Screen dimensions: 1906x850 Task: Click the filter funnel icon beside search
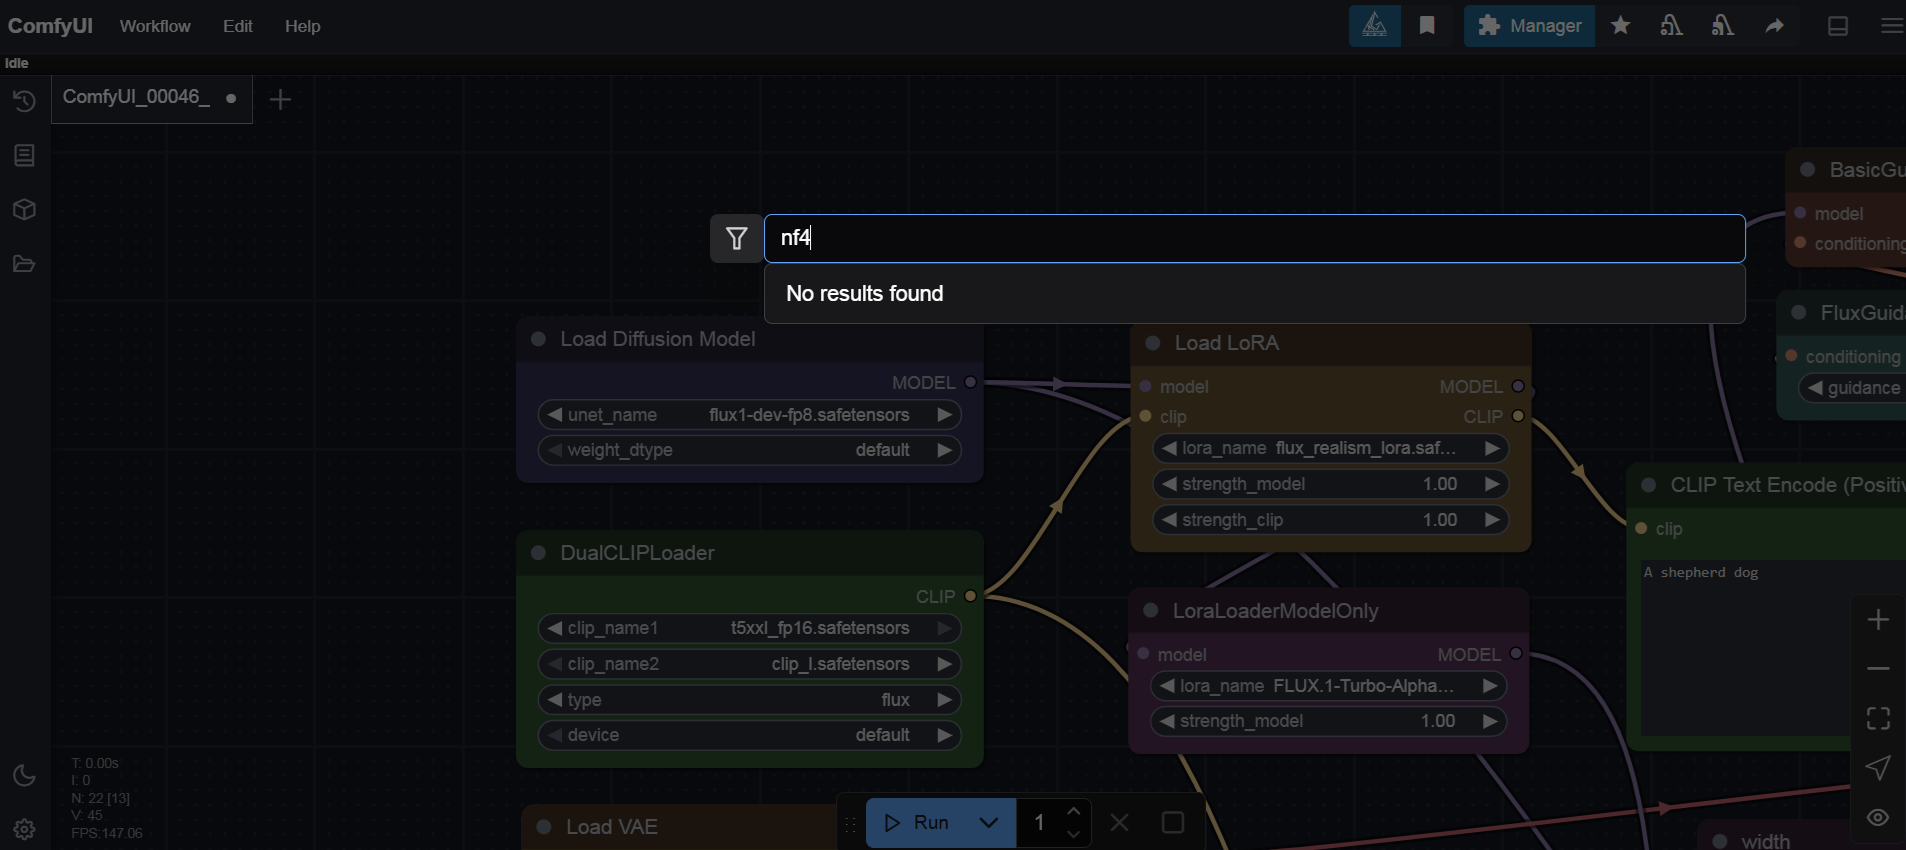pyautogui.click(x=736, y=239)
